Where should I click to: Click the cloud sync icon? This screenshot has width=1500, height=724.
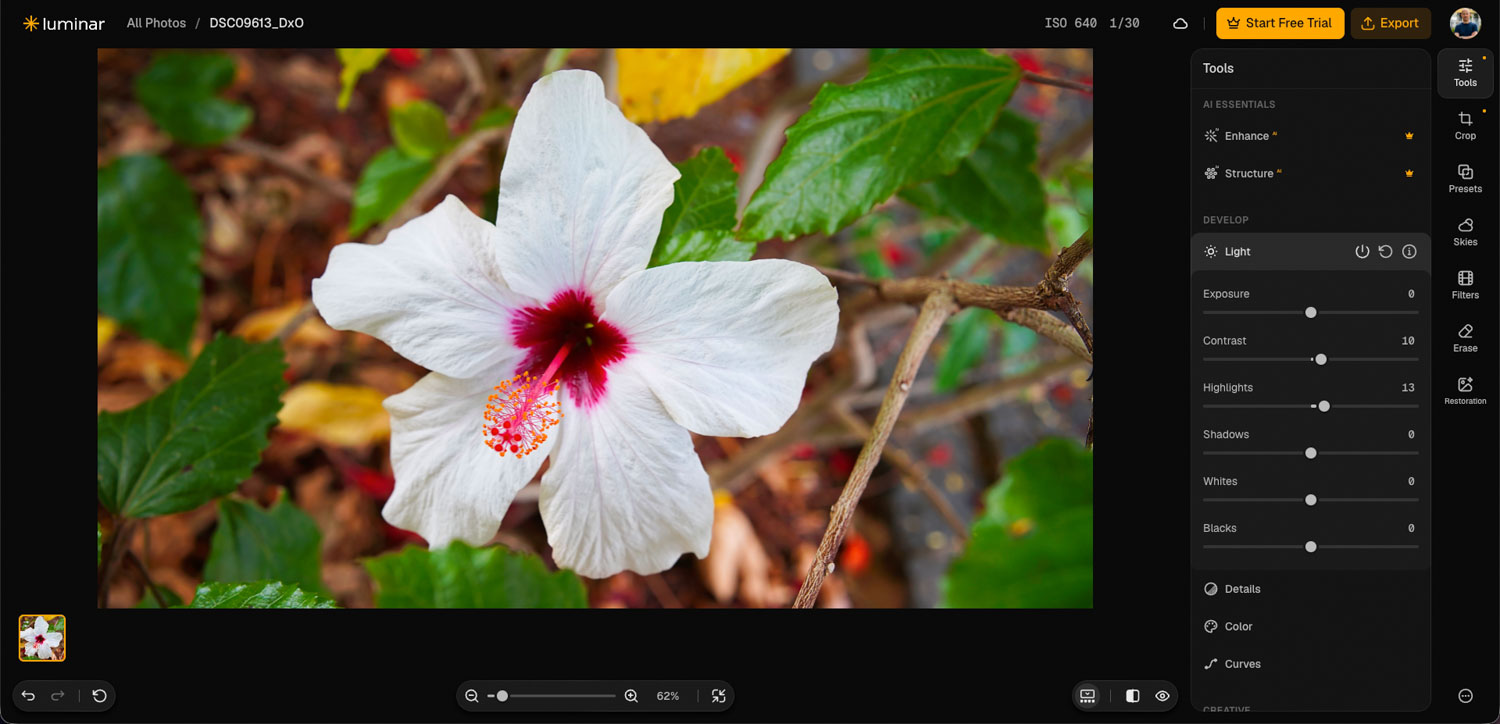pos(1180,23)
